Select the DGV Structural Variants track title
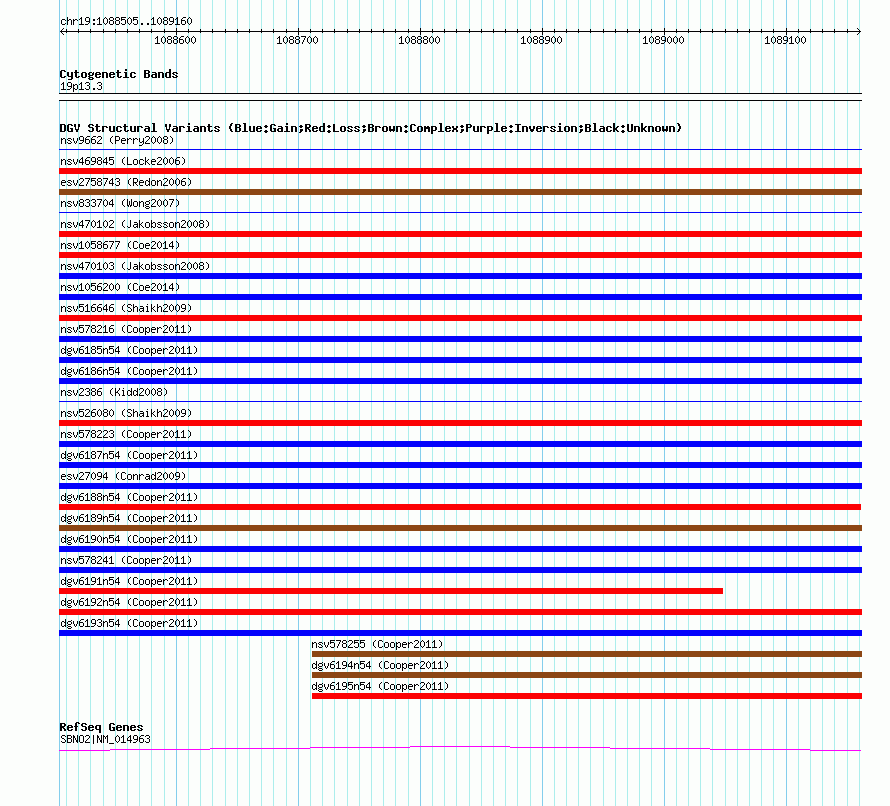This screenshot has width=890, height=806. click(x=370, y=128)
